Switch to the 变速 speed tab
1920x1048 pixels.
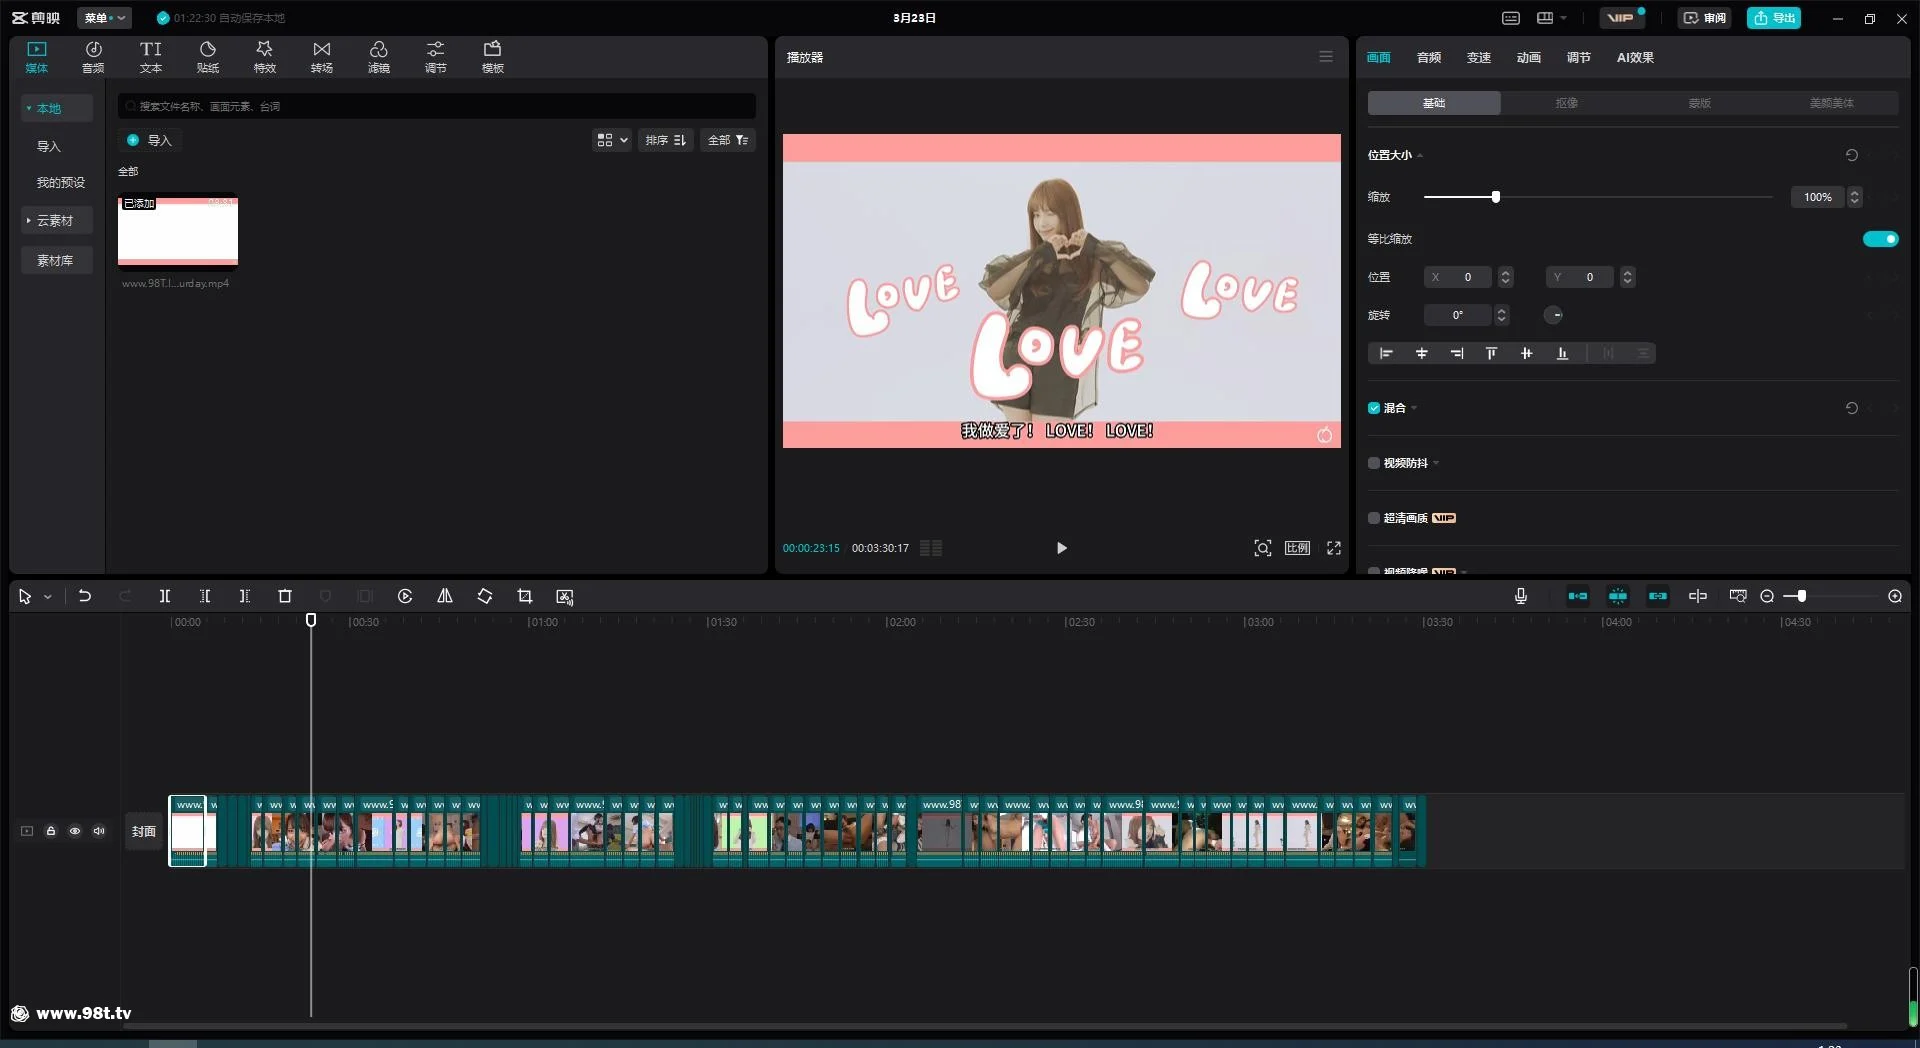tap(1479, 57)
